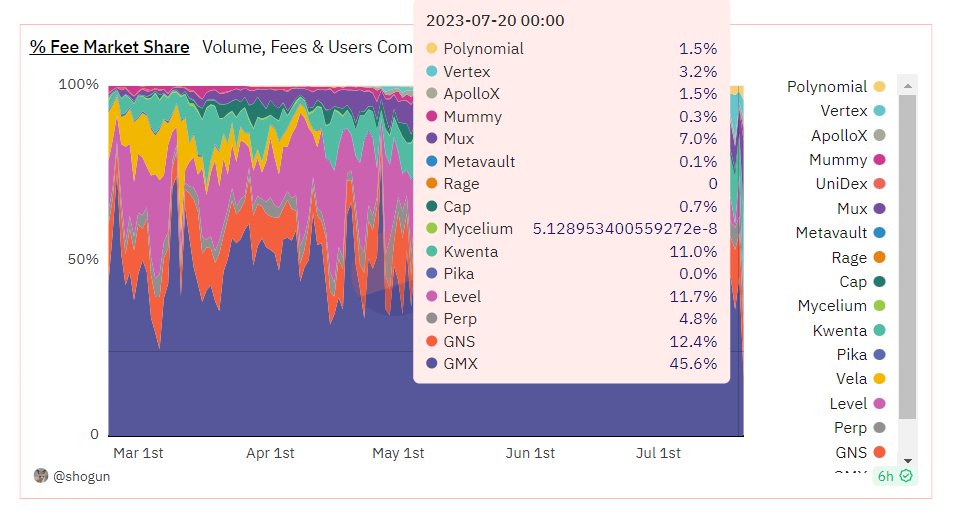Click the Vela yellow color dot
This screenshot has height=519, width=955.
(879, 379)
